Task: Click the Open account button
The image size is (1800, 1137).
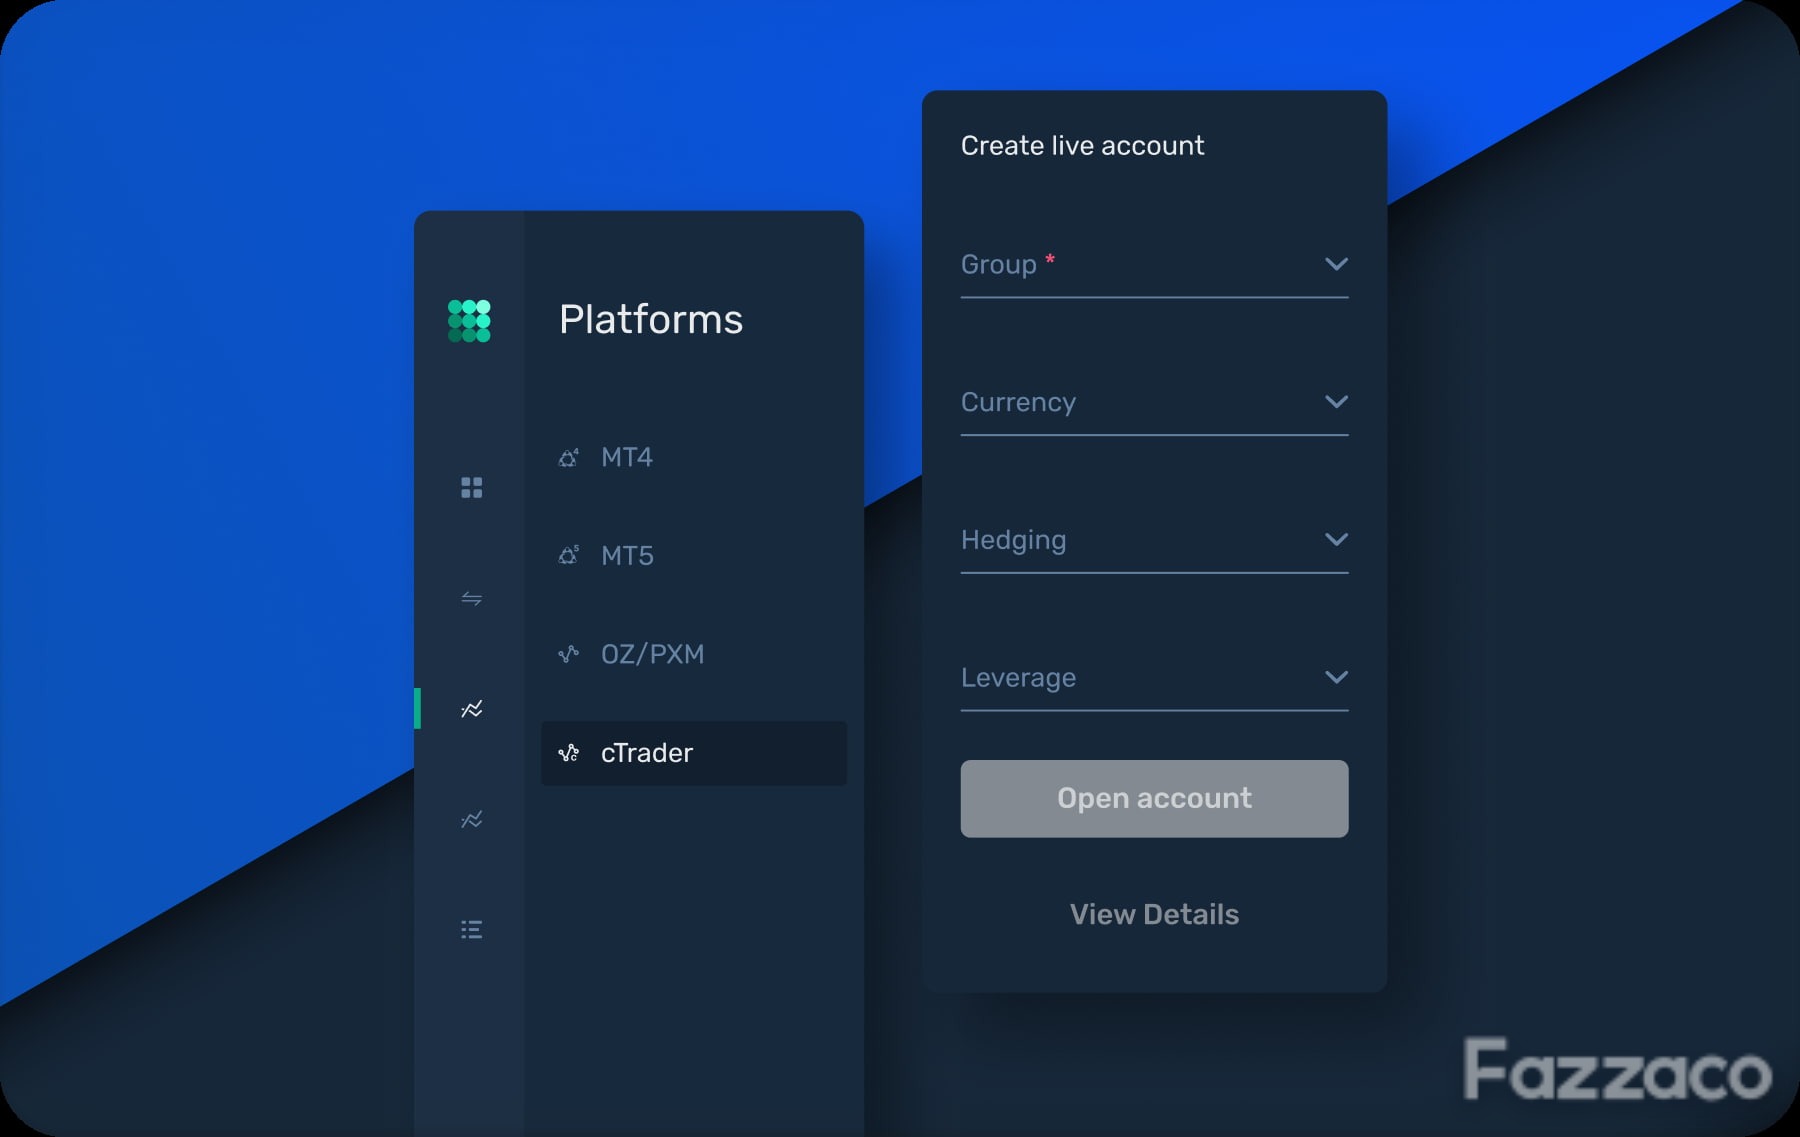Action: [x=1154, y=799]
